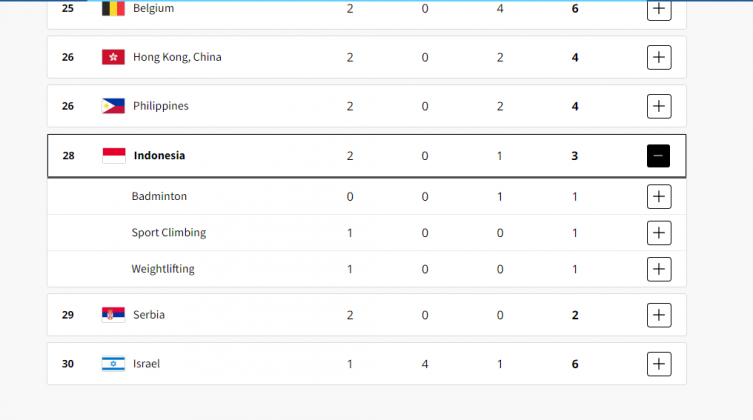The width and height of the screenshot is (753, 420).
Task: Expand the Belgium medal details
Action: 658,9
